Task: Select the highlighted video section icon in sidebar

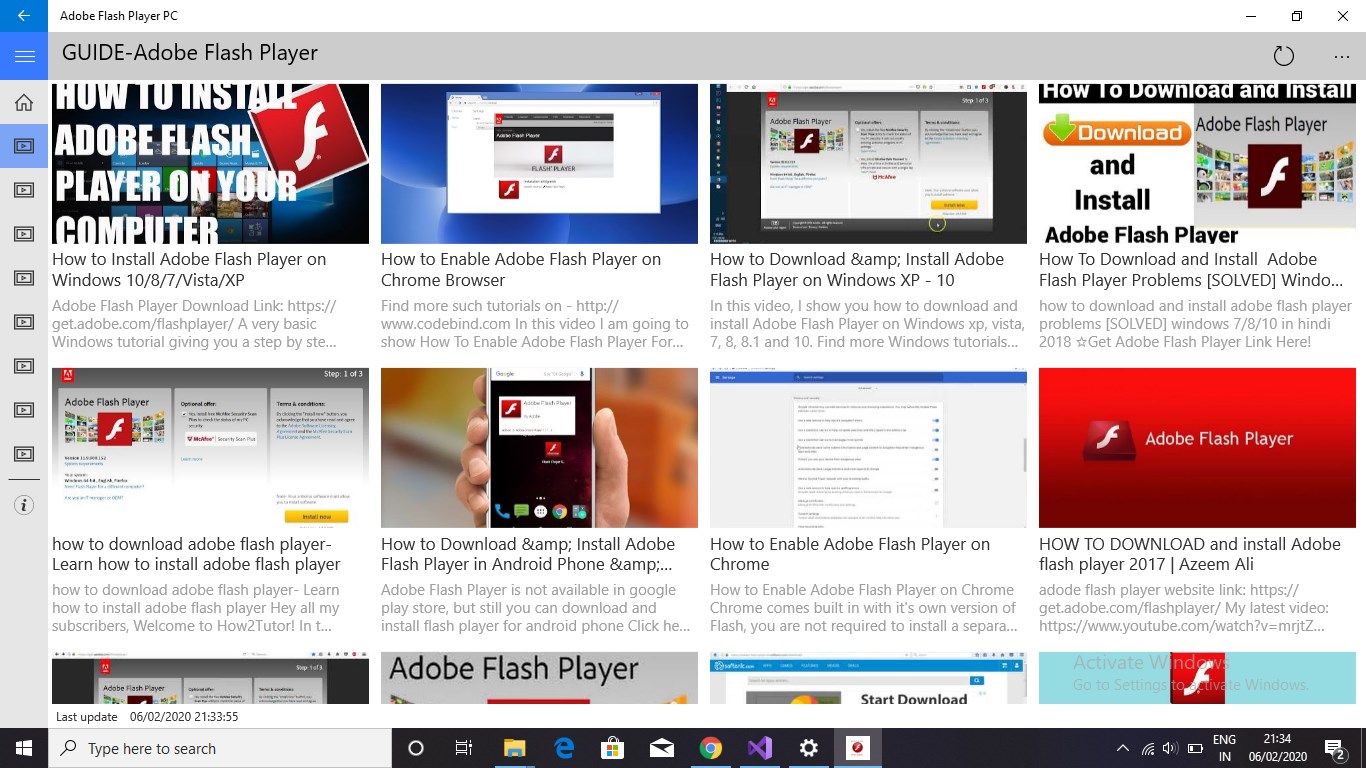Action: tap(24, 146)
